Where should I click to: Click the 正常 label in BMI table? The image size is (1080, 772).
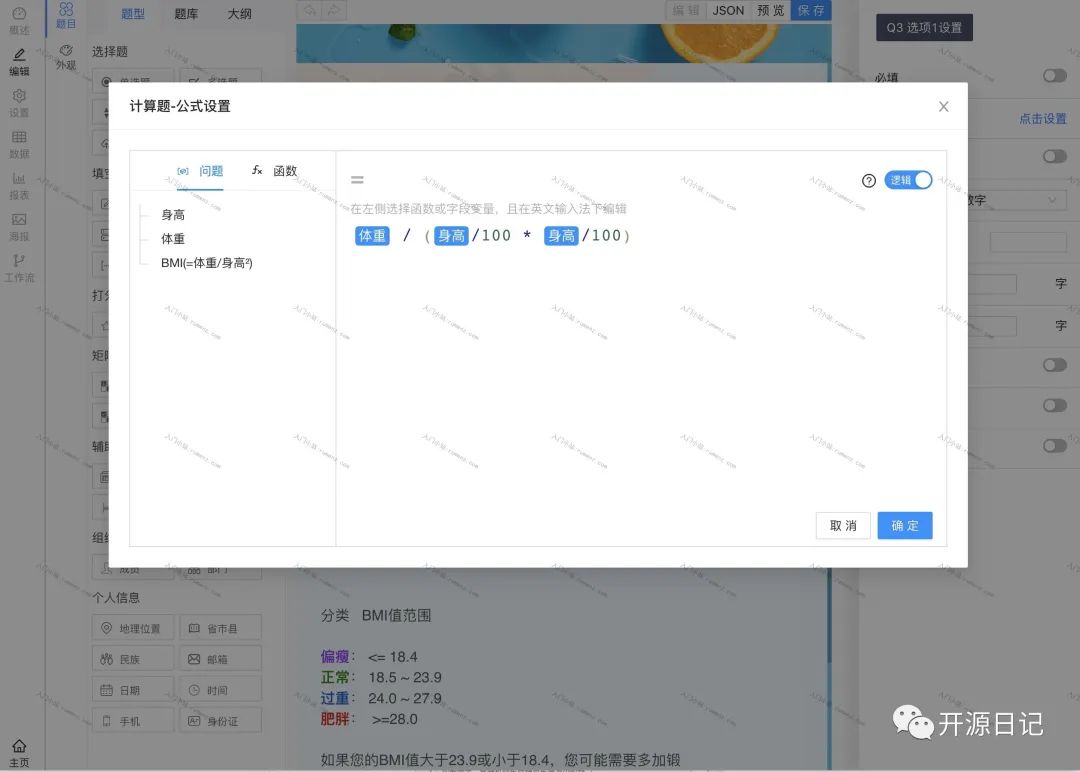(x=335, y=678)
